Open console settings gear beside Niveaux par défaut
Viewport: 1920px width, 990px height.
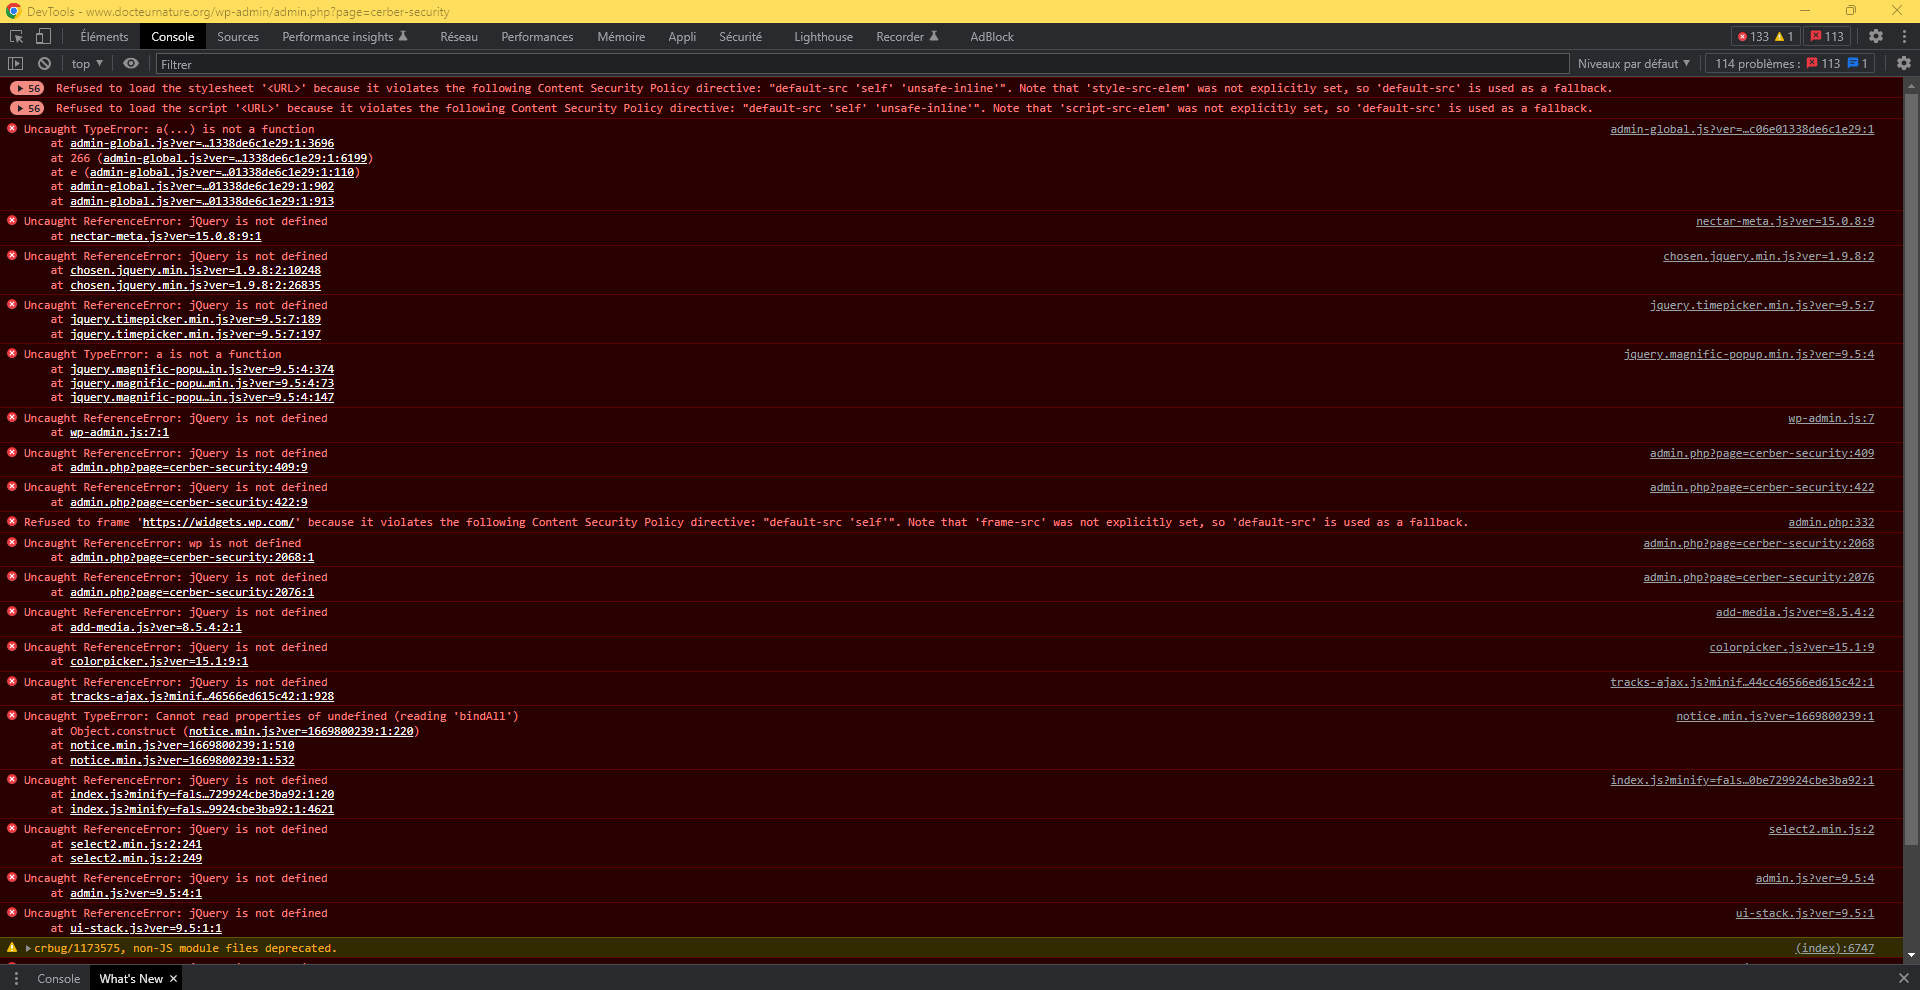tap(1904, 62)
